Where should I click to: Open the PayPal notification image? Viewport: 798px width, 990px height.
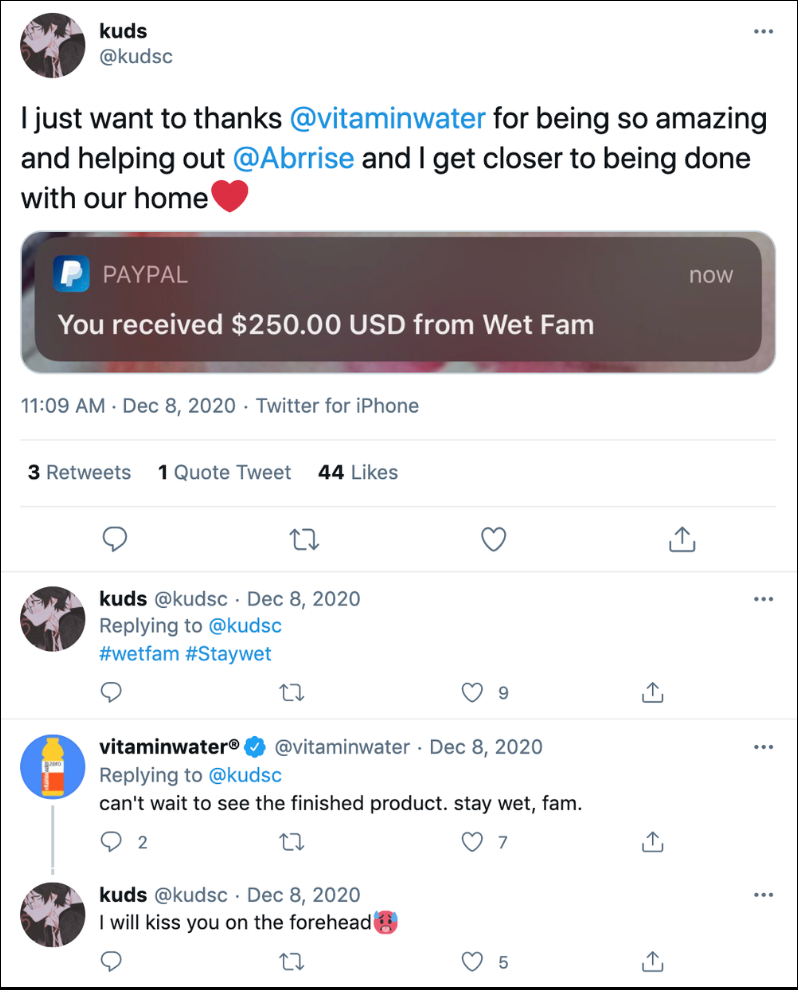398,302
